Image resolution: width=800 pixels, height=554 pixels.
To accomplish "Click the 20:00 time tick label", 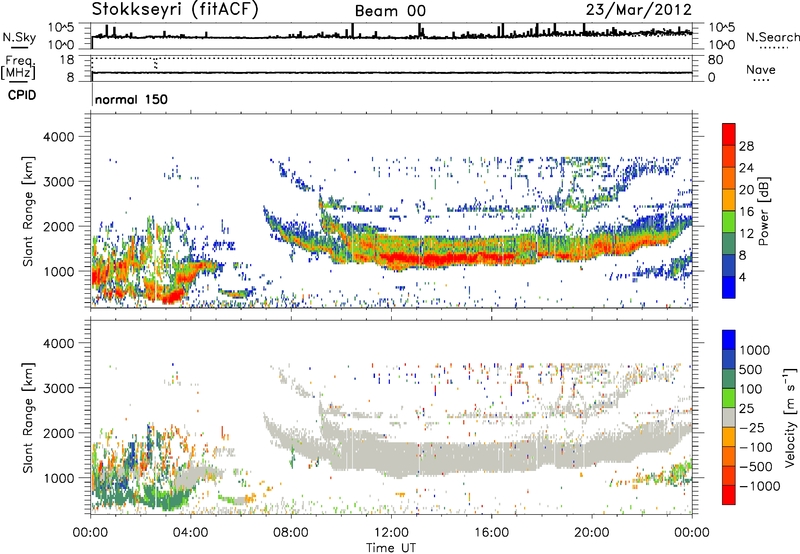I will (592, 533).
